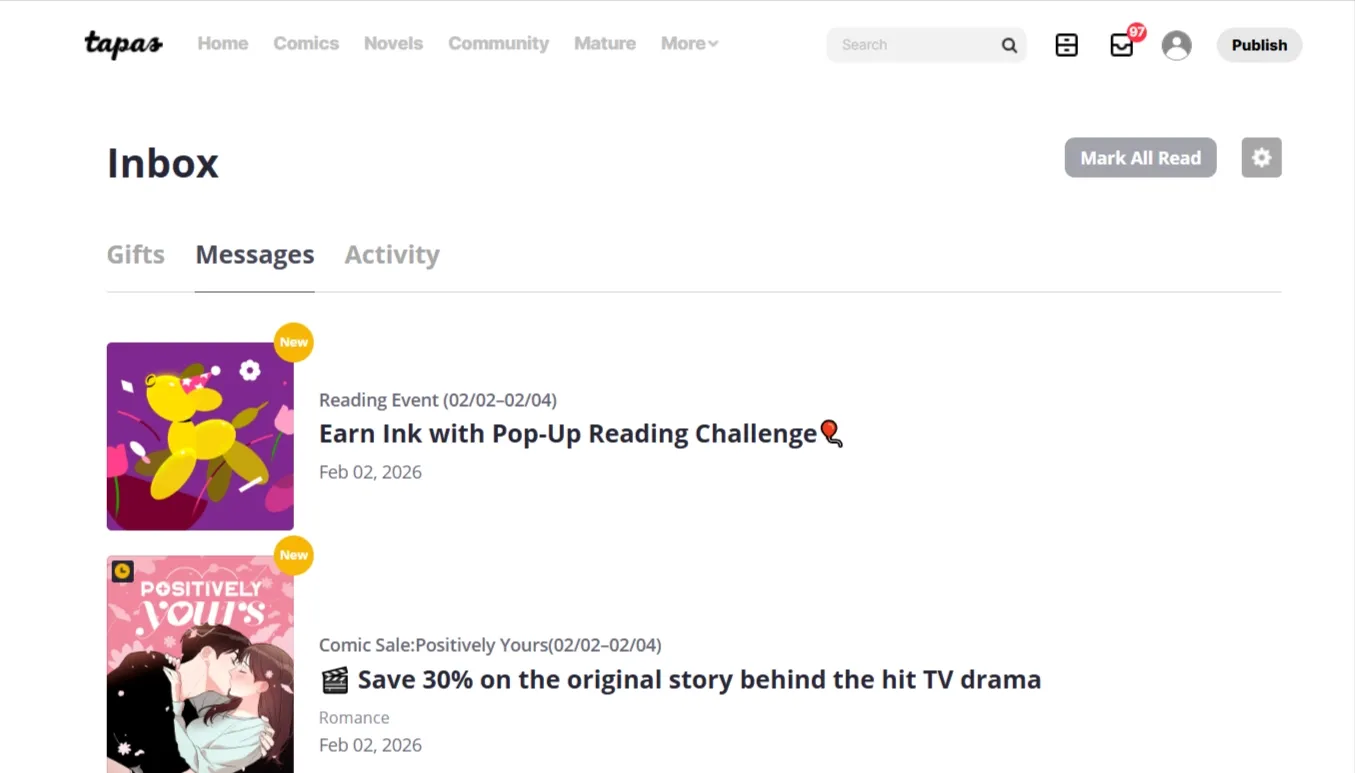Switch to the Gifts tab
Screen dimensions: 1355x773
136,255
